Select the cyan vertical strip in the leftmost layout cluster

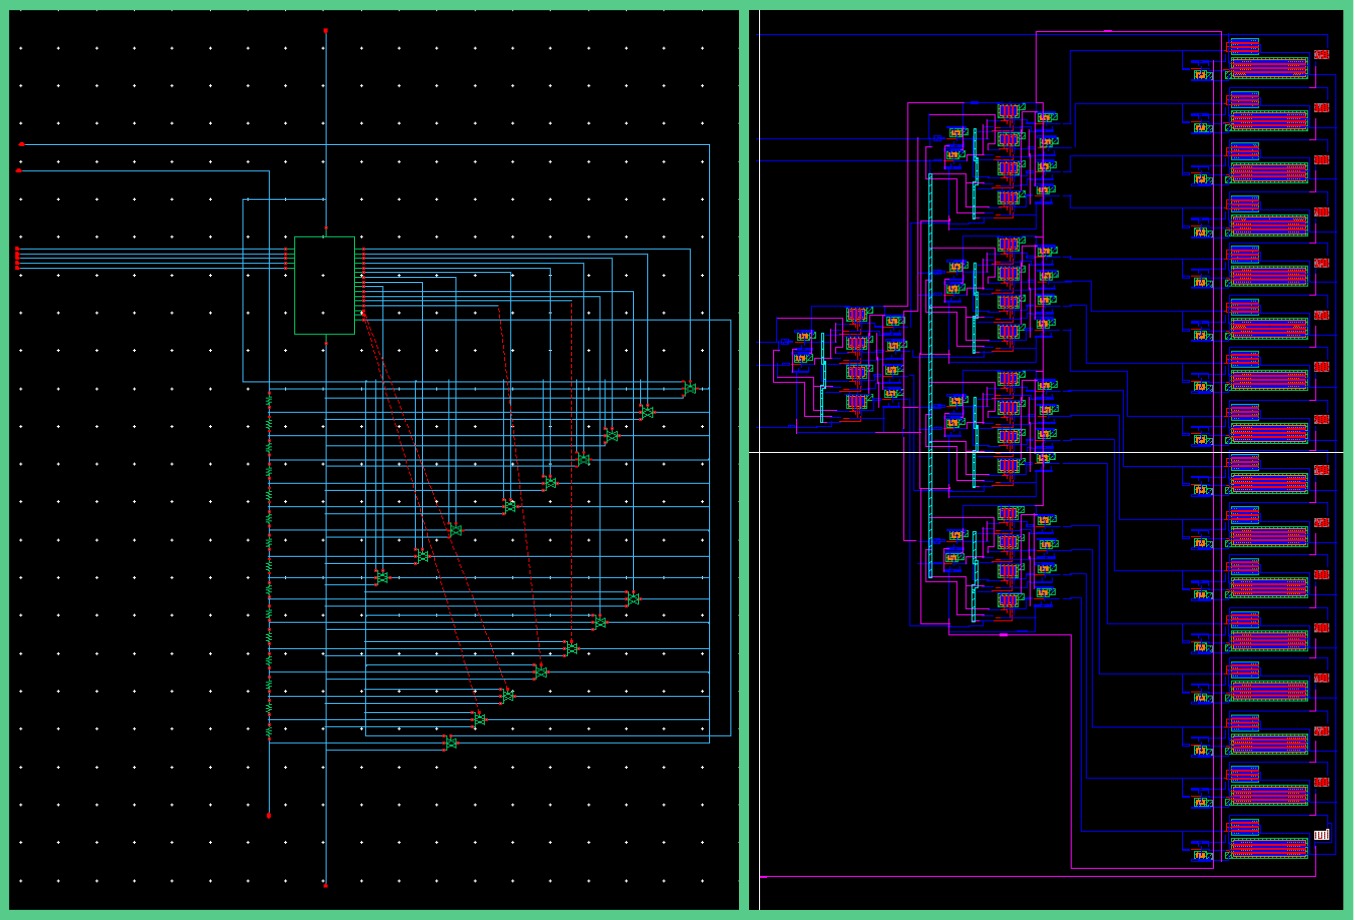[823, 378]
